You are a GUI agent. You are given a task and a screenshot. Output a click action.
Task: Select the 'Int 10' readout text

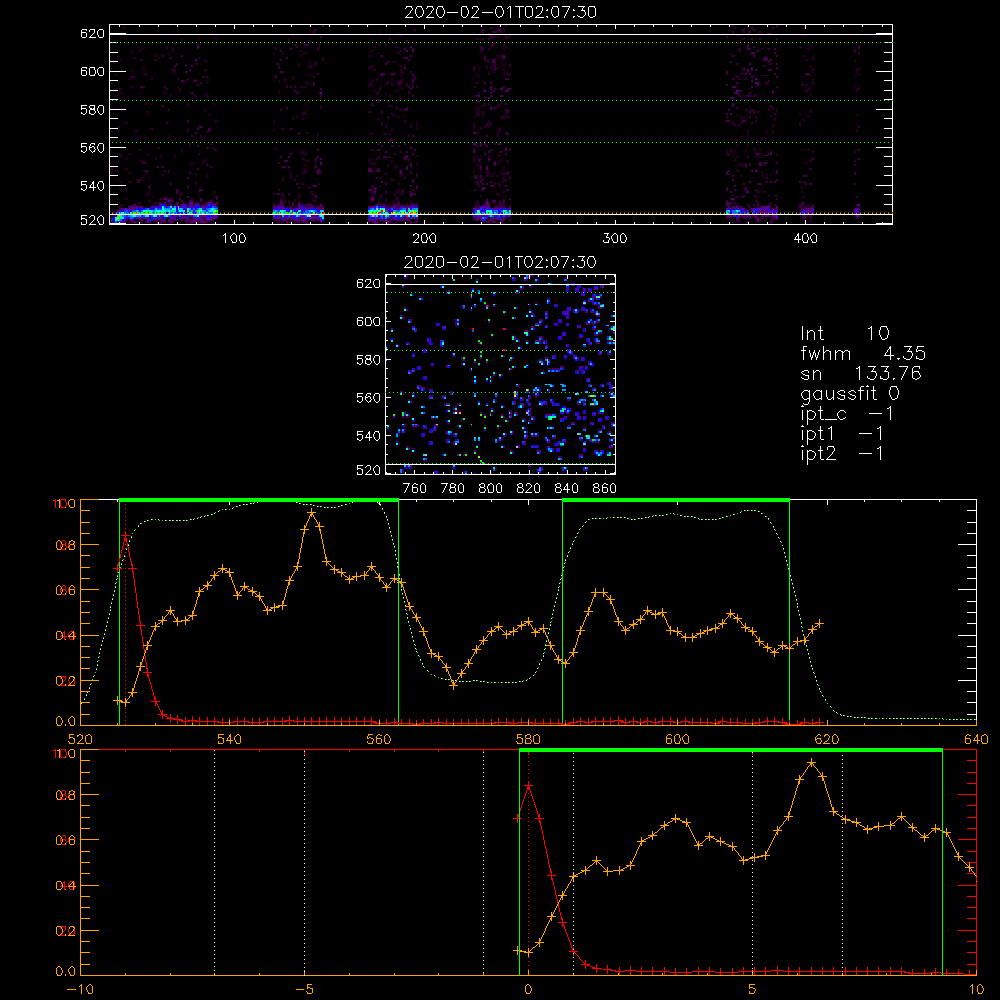point(844,333)
